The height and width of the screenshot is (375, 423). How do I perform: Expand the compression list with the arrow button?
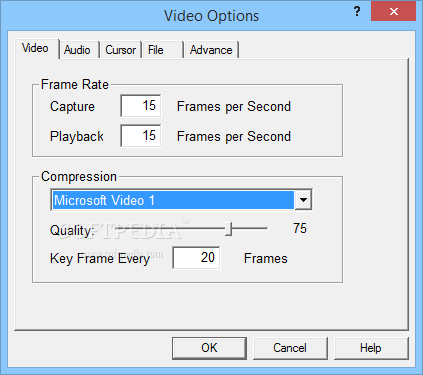(303, 200)
